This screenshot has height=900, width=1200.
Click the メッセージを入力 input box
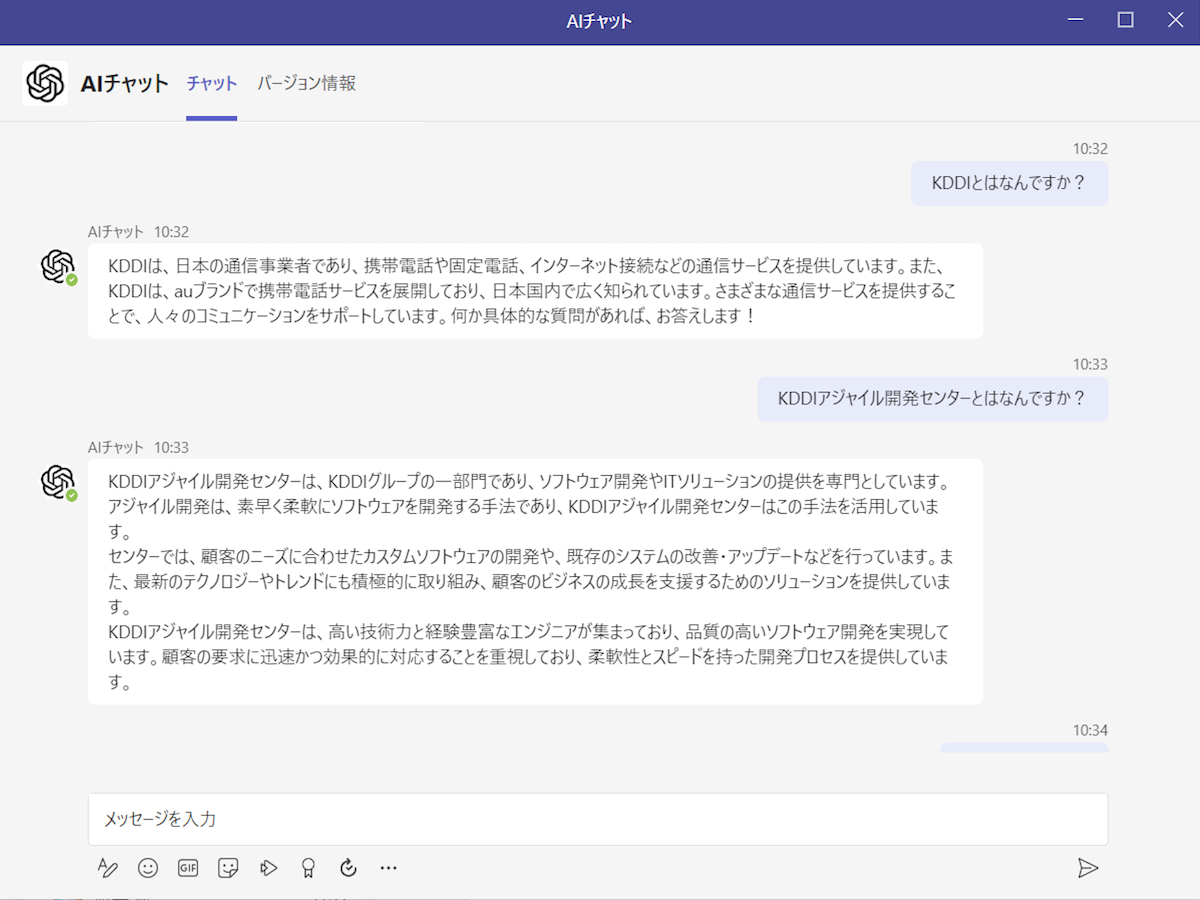click(597, 819)
